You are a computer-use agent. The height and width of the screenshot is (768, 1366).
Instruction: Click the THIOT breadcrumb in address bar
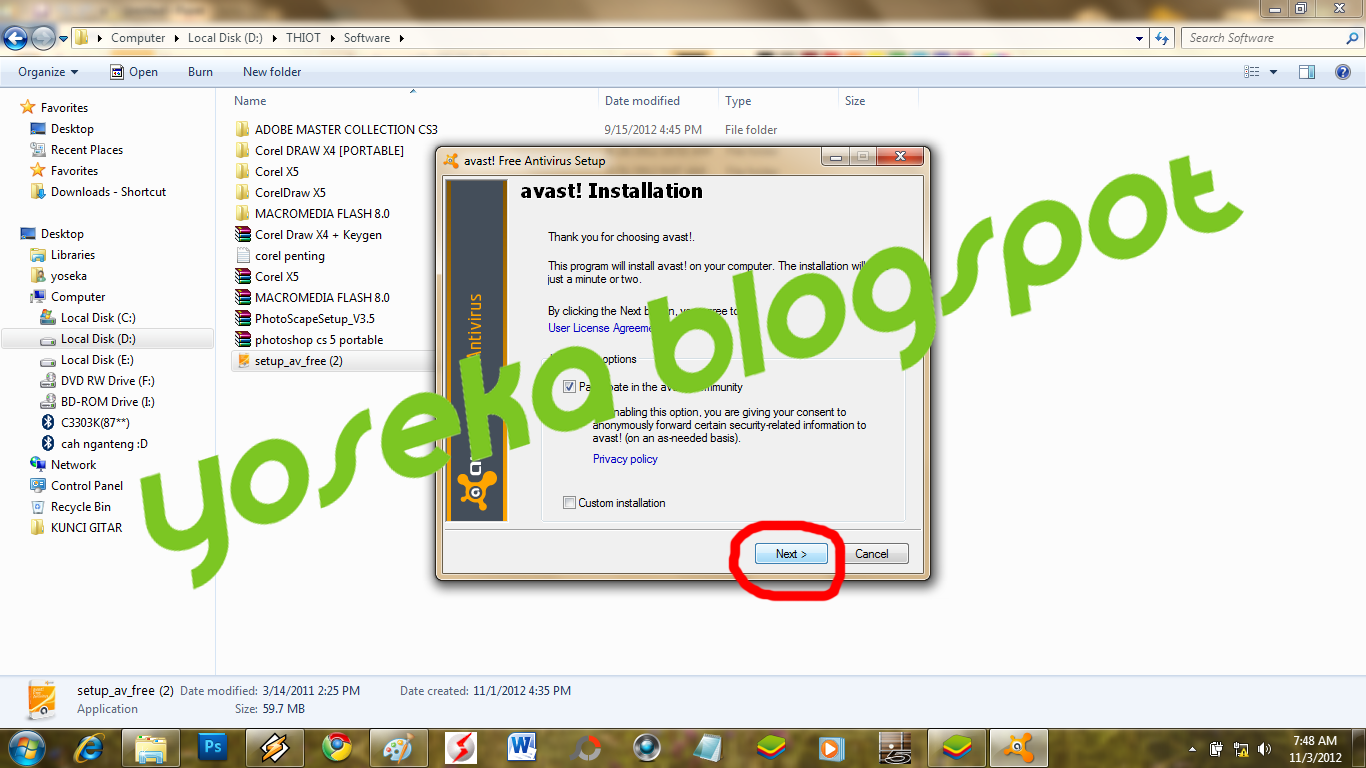pos(303,38)
